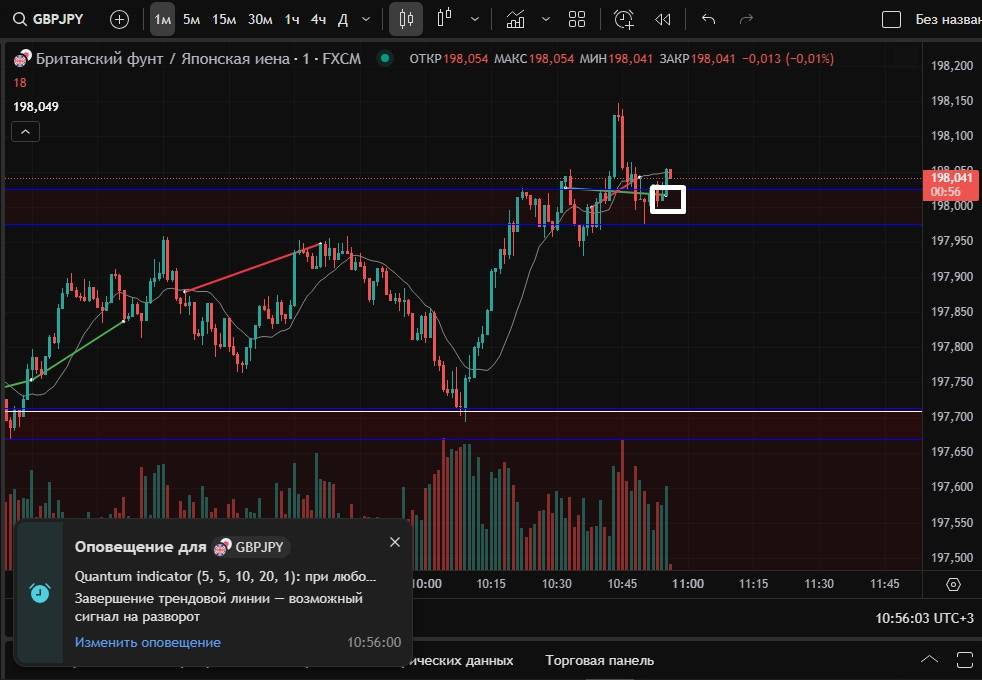Open the indicators icon in toolbar
The width and height of the screenshot is (982, 680).
tap(516, 19)
